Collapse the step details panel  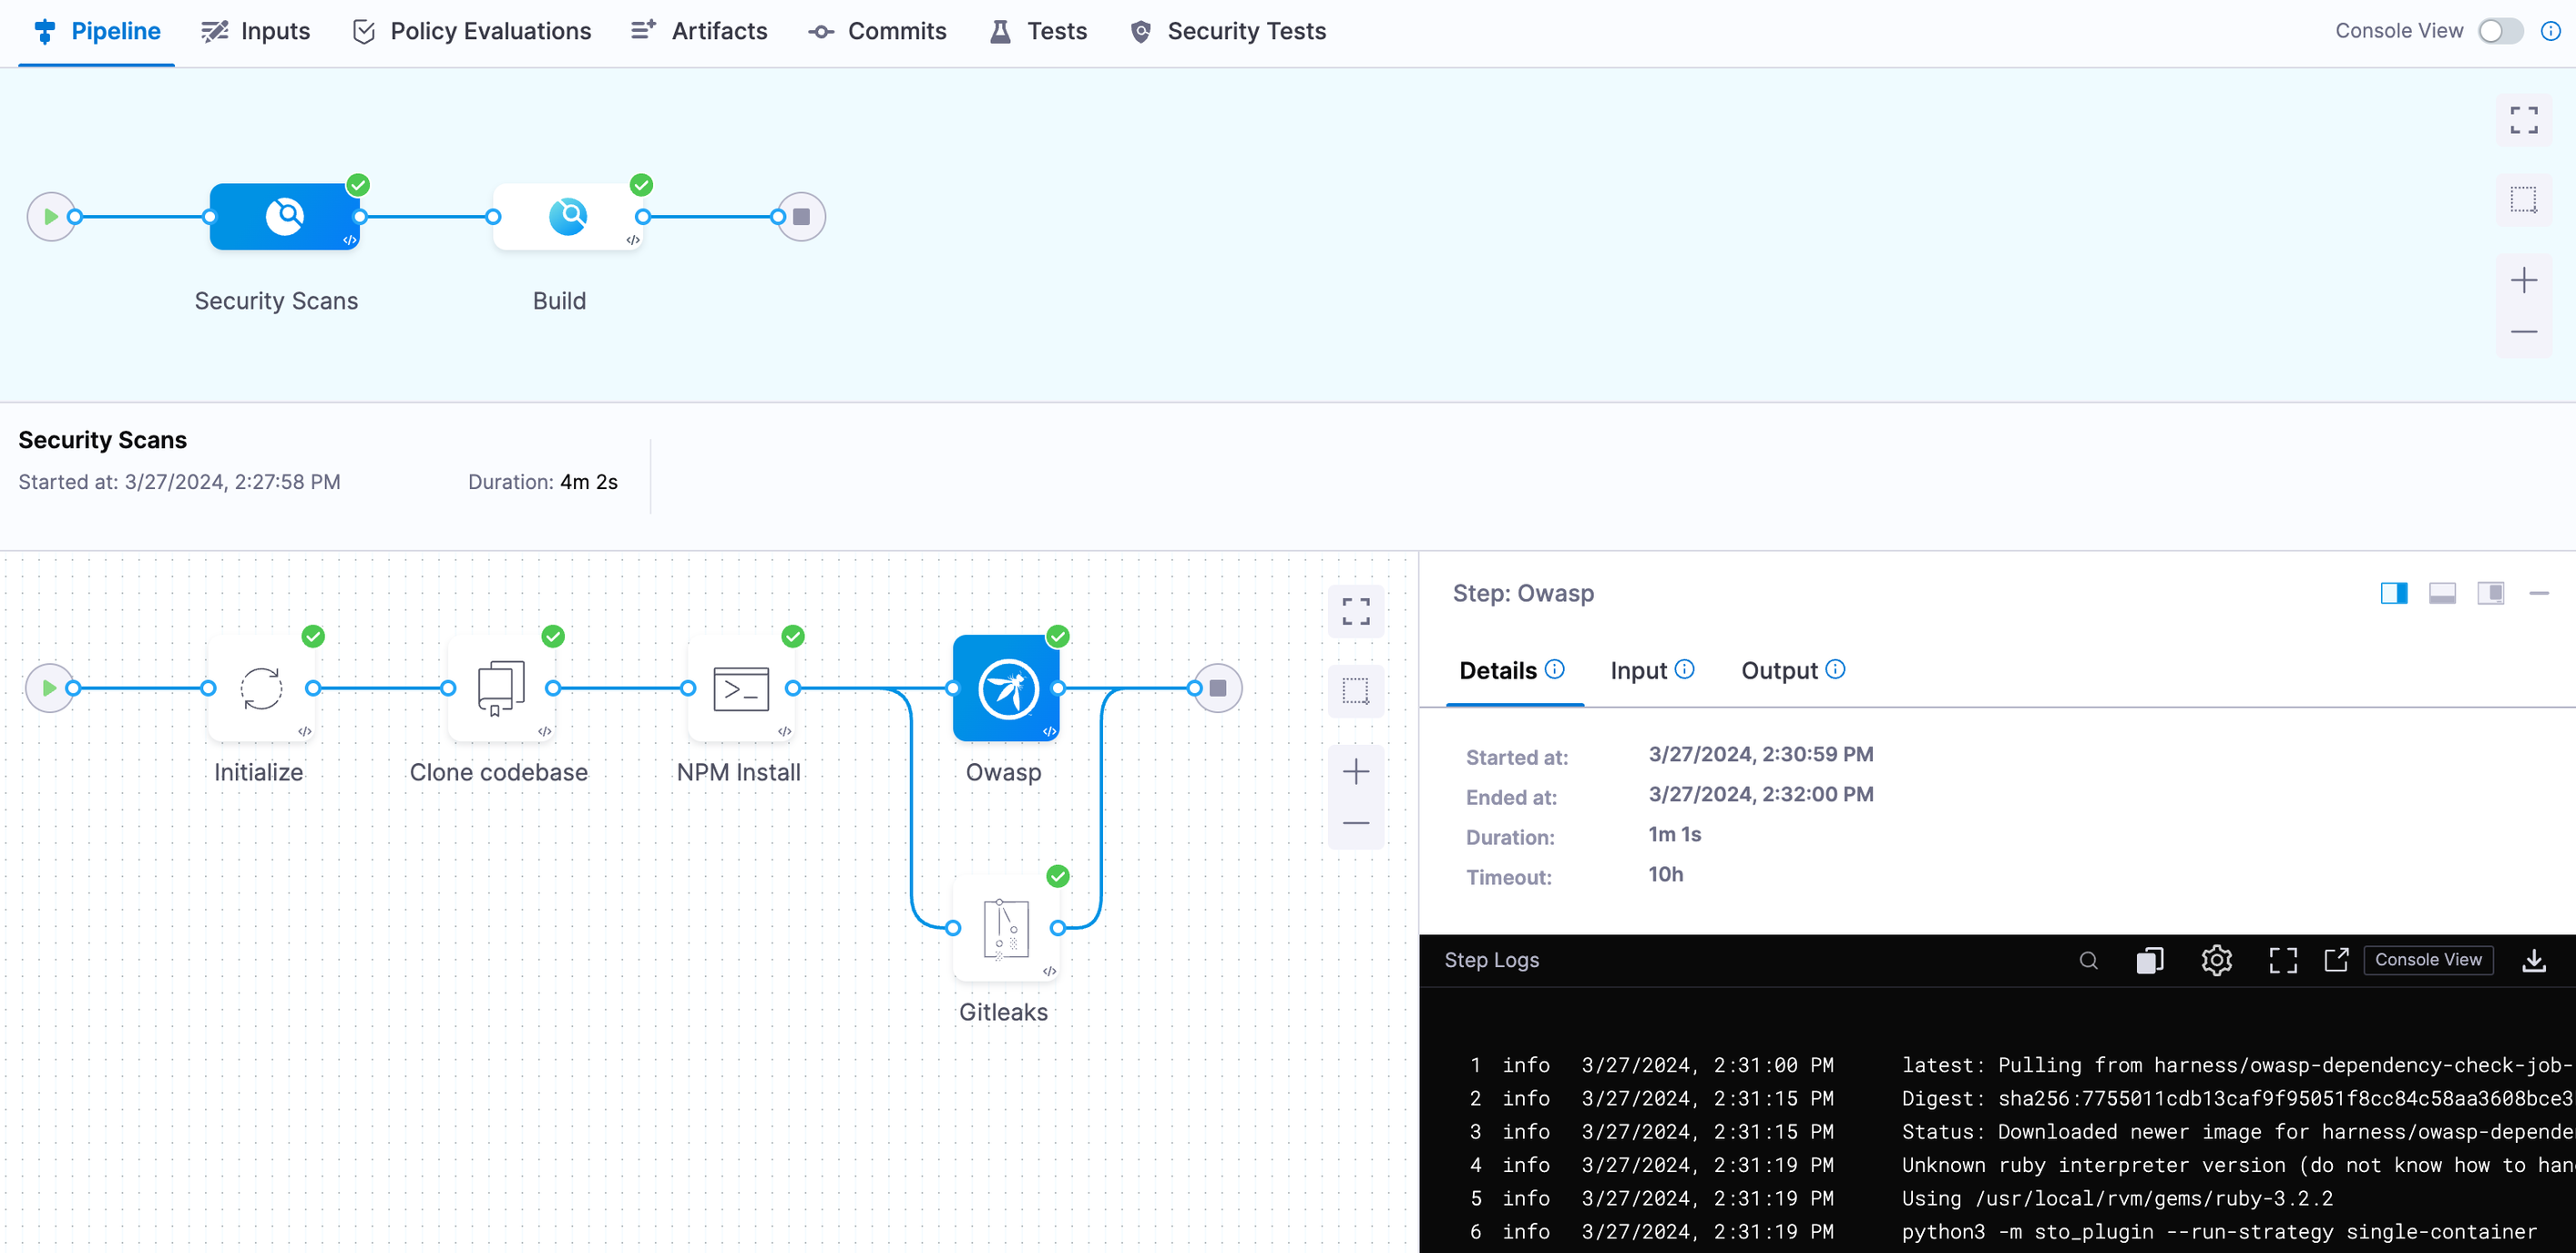[2538, 593]
